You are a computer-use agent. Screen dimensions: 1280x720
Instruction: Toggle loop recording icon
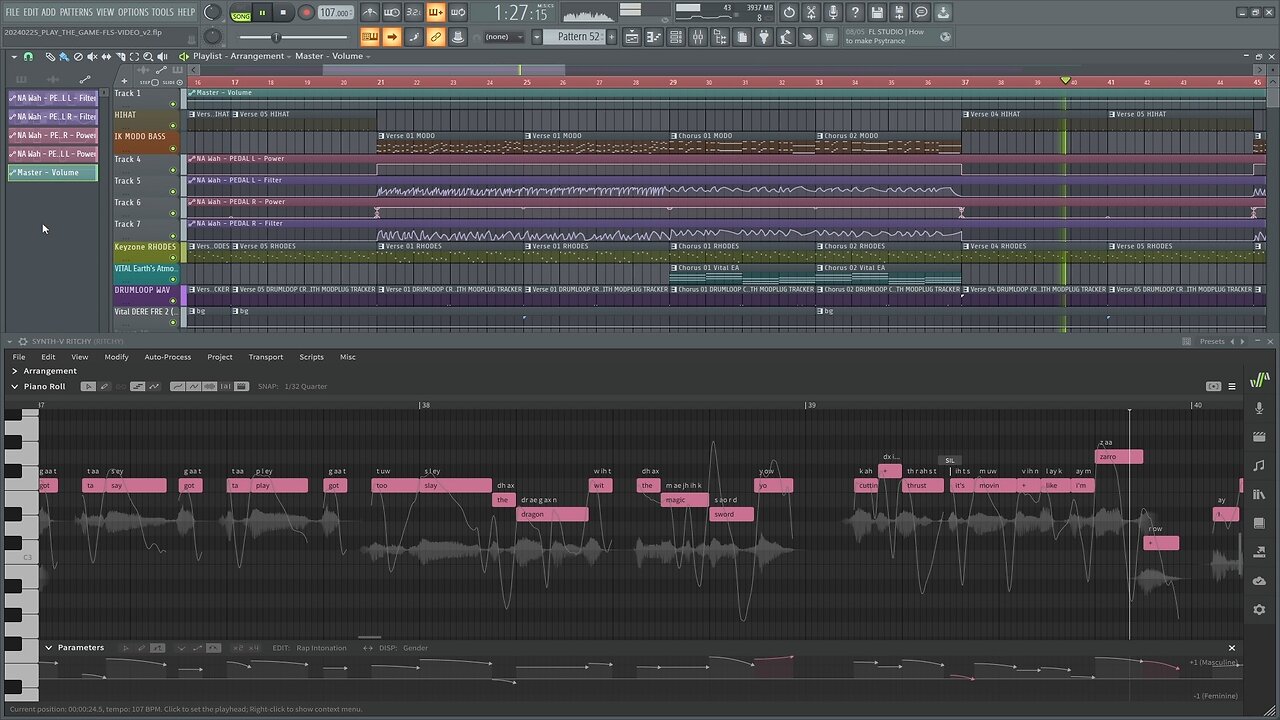[458, 13]
